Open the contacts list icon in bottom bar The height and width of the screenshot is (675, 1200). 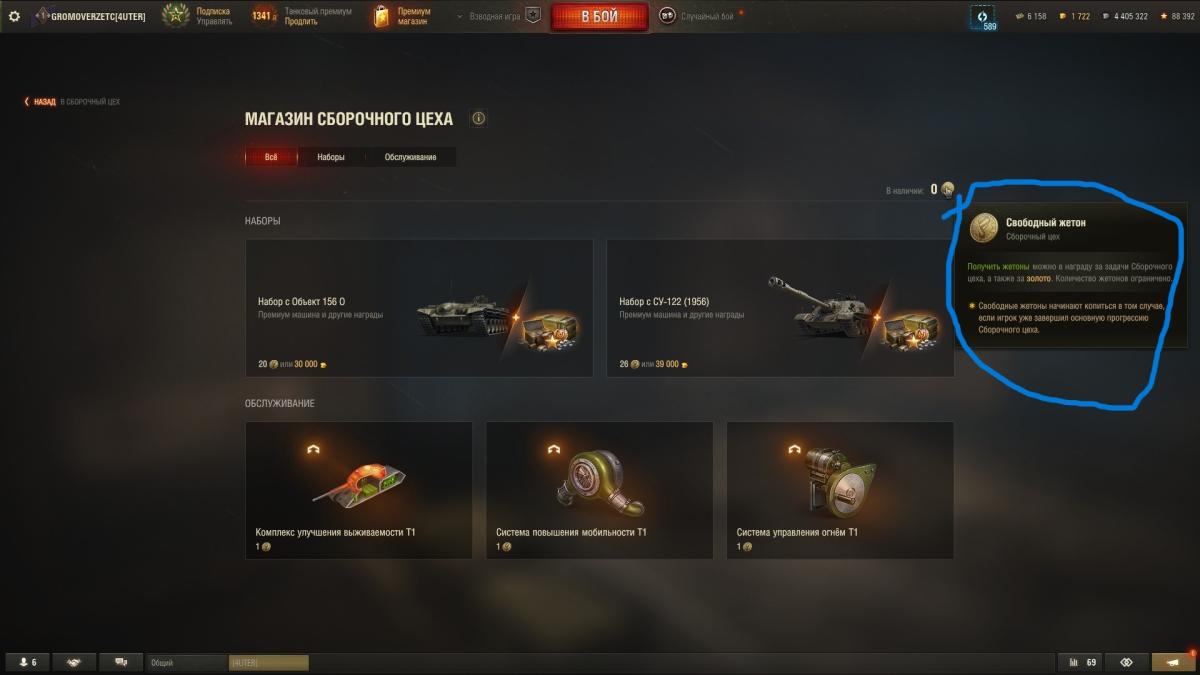28,662
